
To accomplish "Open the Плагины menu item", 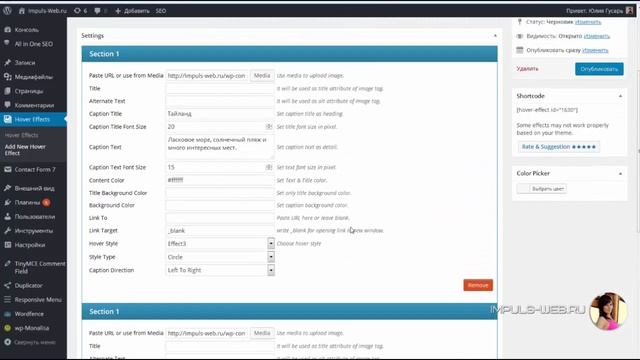I will (x=27, y=202).
